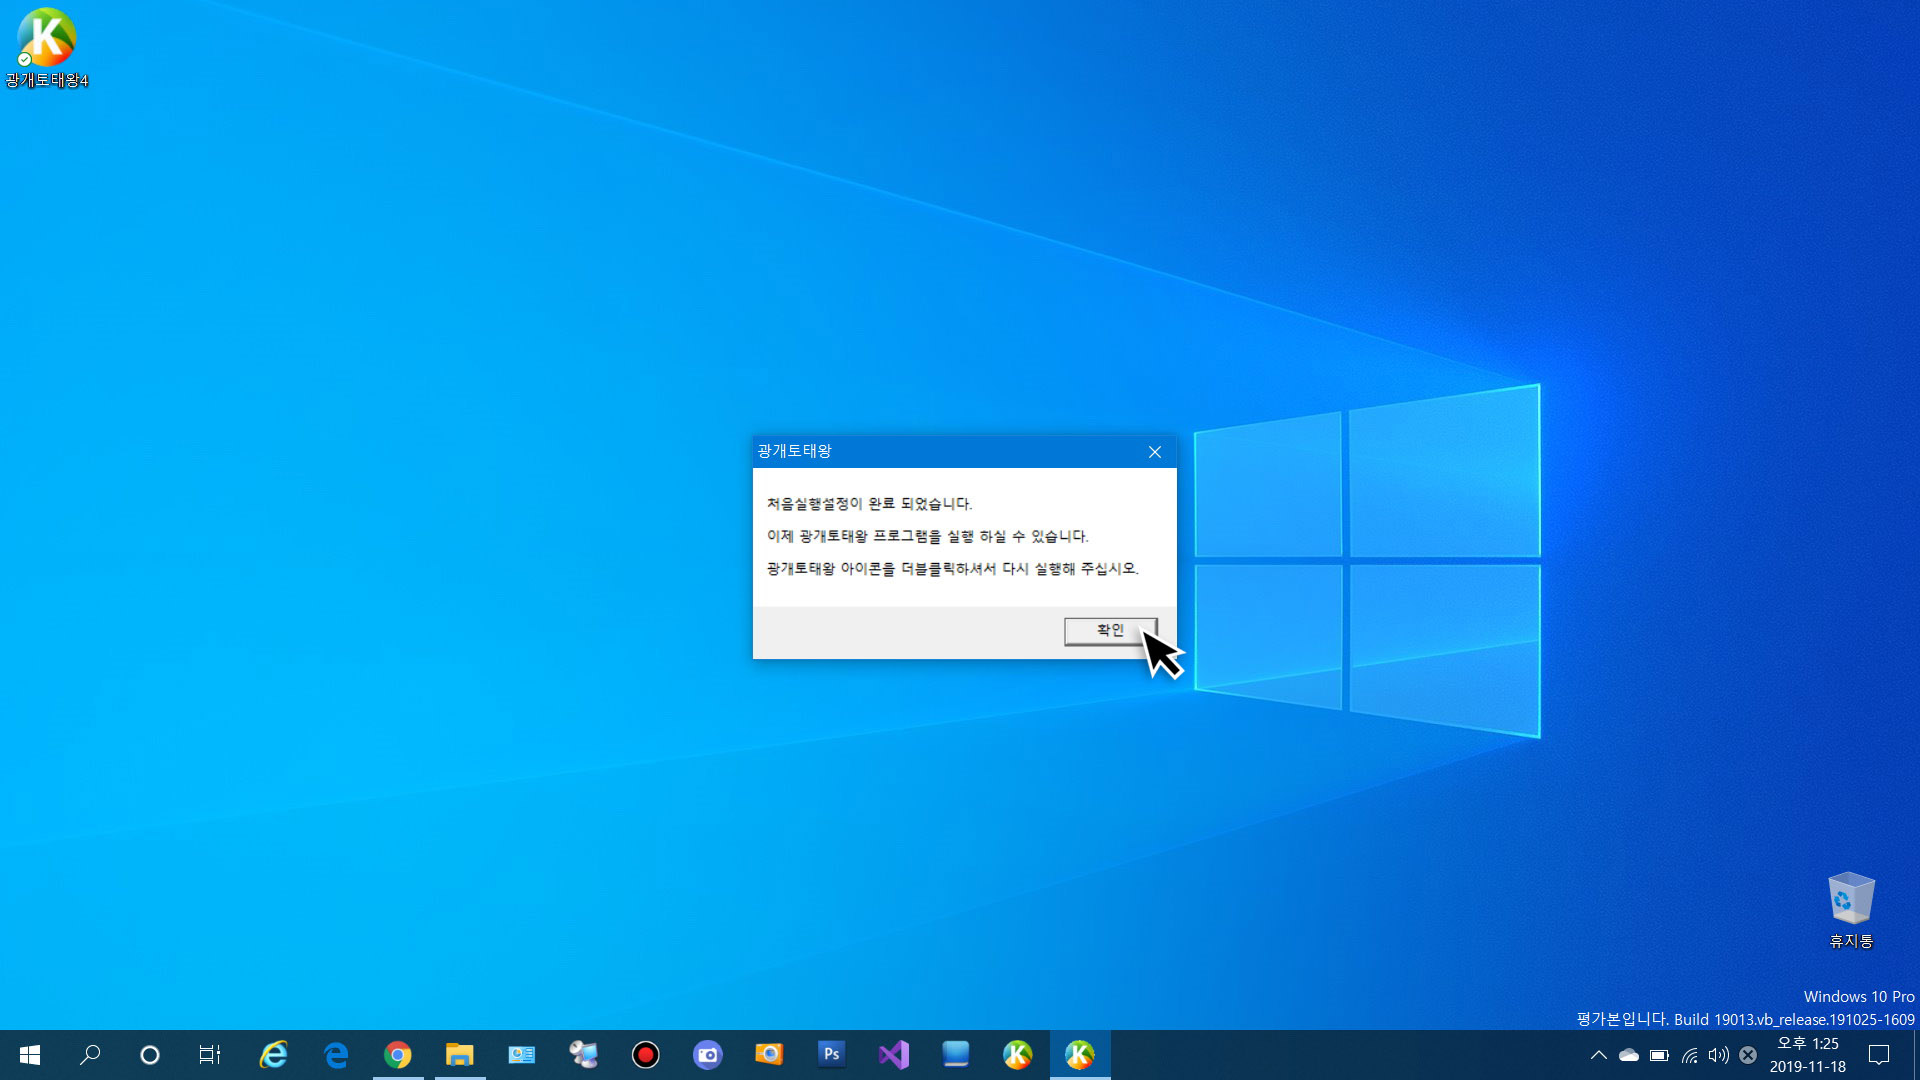Click the red record button taskbar icon

[x=646, y=1055]
